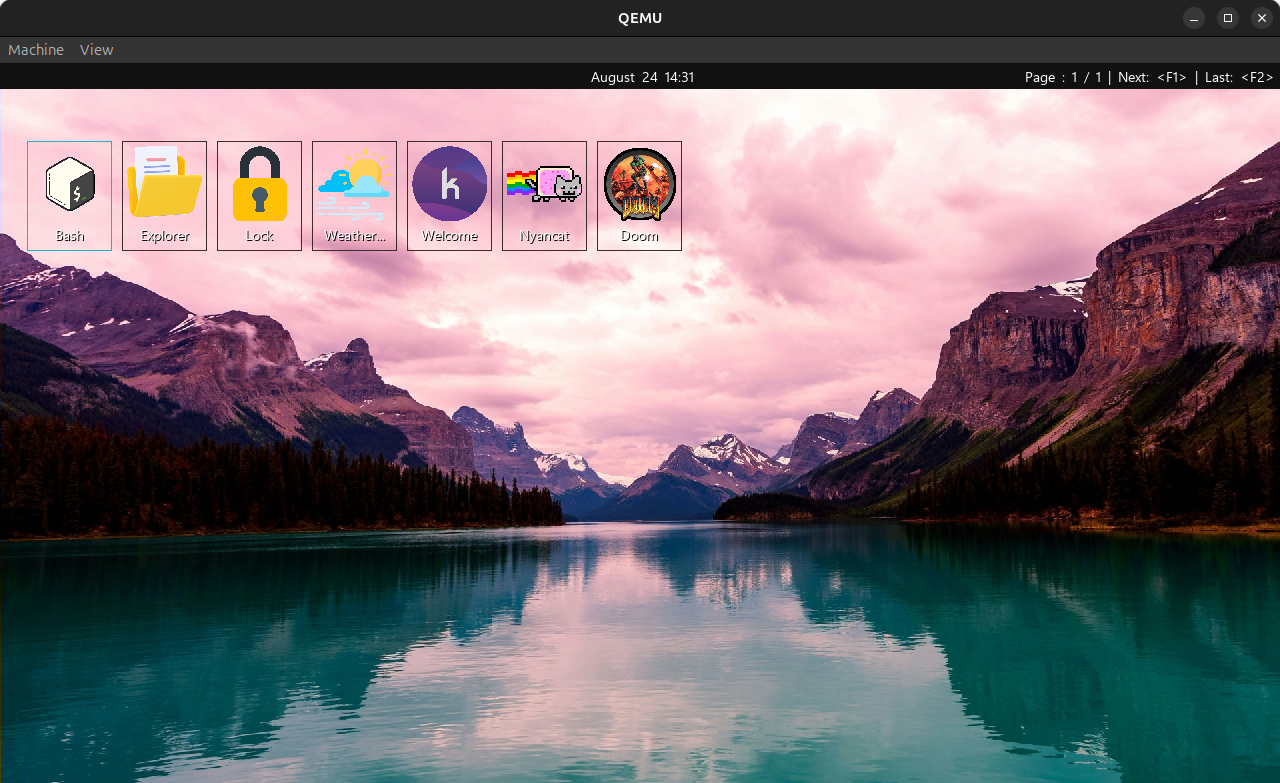Launch the Doom game icon
The image size is (1280, 783).
[639, 185]
